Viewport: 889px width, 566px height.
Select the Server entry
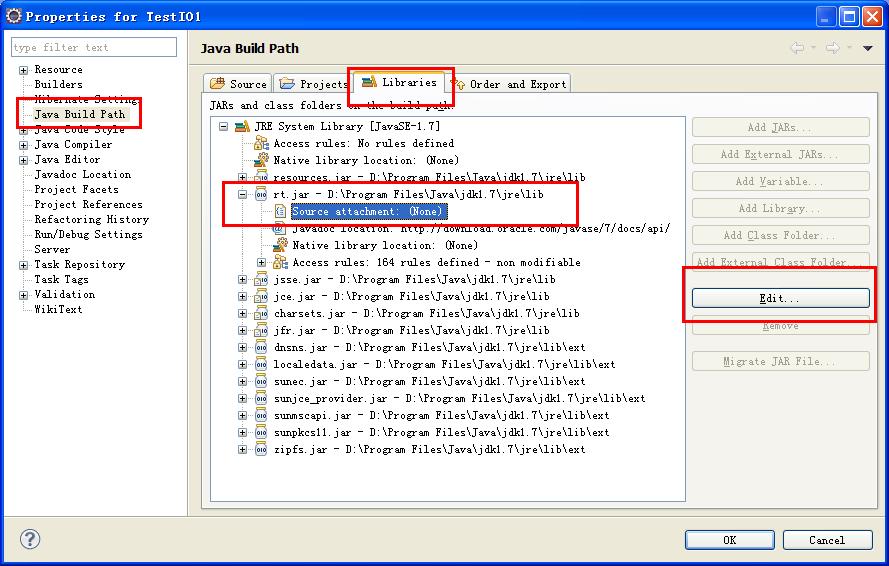tap(52, 249)
